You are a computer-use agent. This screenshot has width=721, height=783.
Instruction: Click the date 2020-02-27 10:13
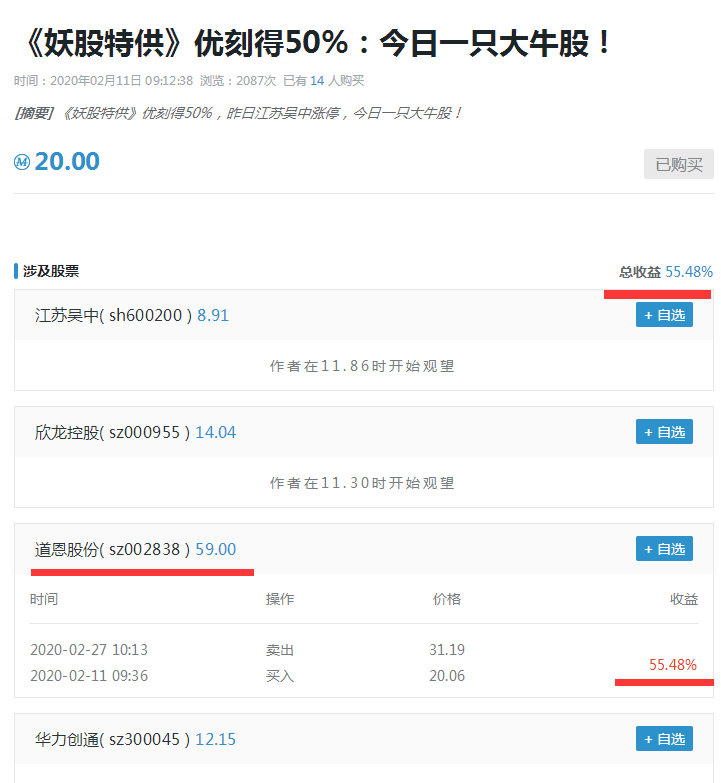(x=89, y=650)
